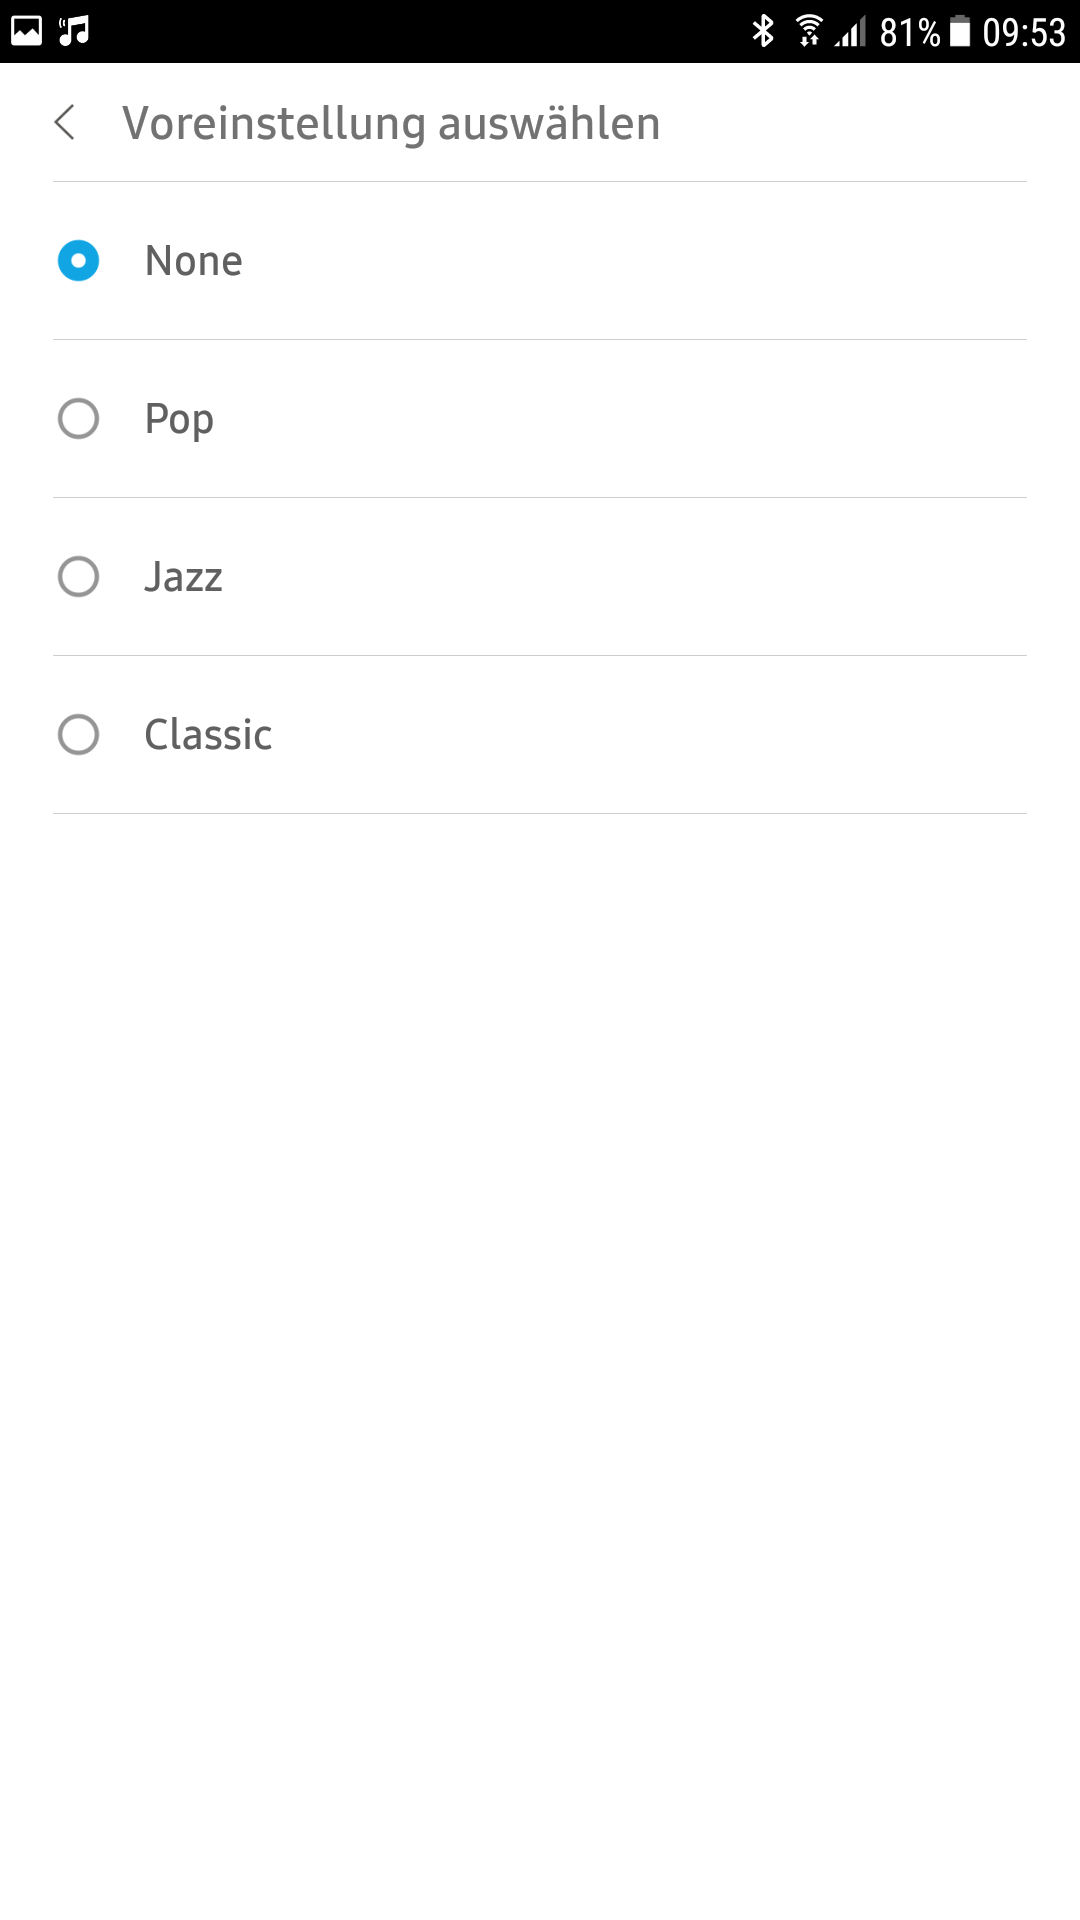Tap the Bluetooth status icon
This screenshot has width=1080, height=1920.
pyautogui.click(x=763, y=31)
